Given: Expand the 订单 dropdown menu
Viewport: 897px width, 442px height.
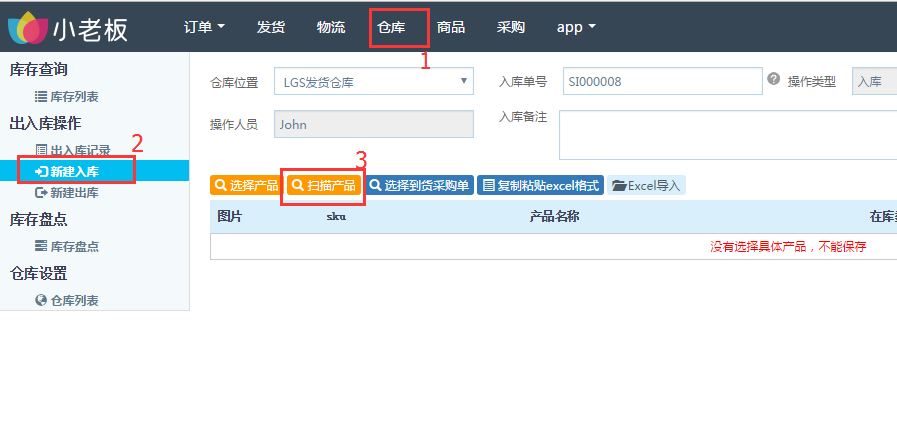Looking at the screenshot, I should pos(205,27).
